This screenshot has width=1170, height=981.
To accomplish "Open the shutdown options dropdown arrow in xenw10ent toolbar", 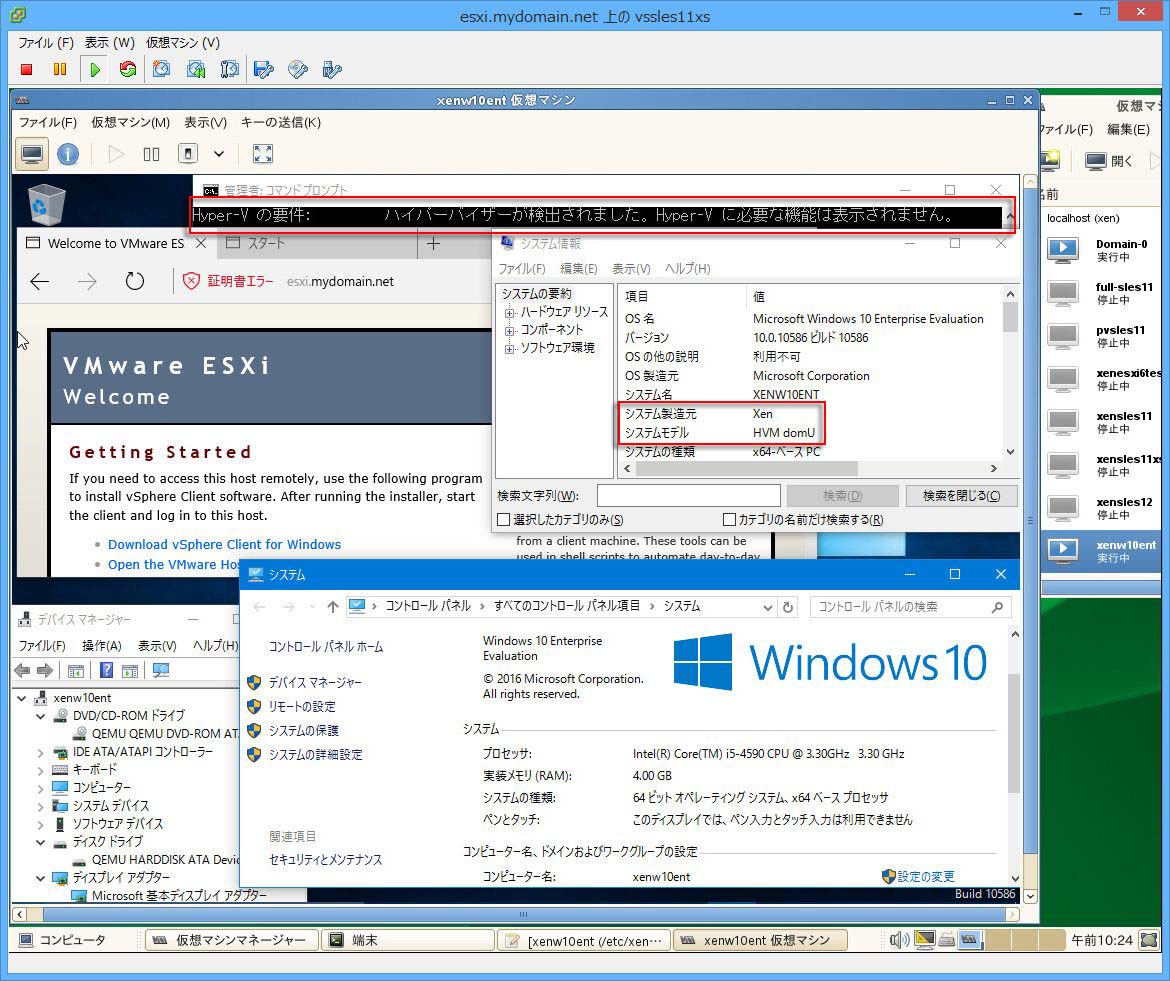I will (x=219, y=154).
